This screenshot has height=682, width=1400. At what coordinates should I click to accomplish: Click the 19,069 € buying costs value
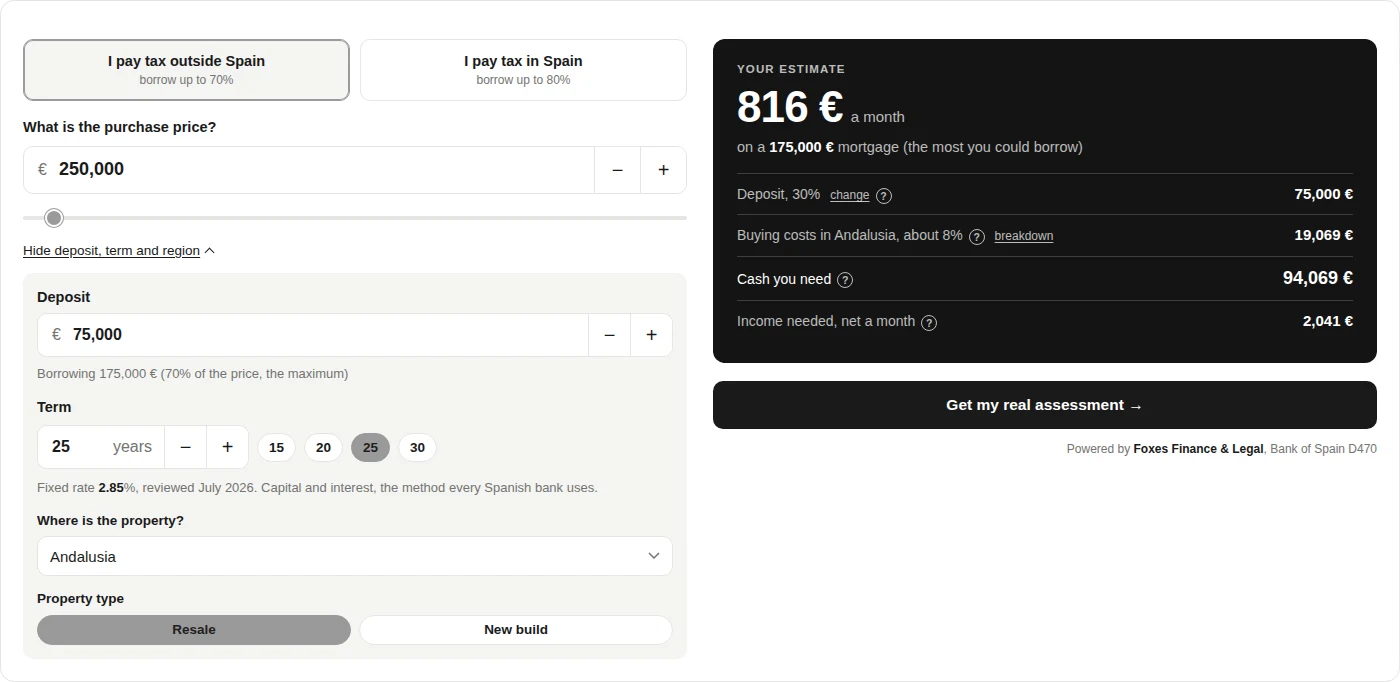tap(1324, 235)
